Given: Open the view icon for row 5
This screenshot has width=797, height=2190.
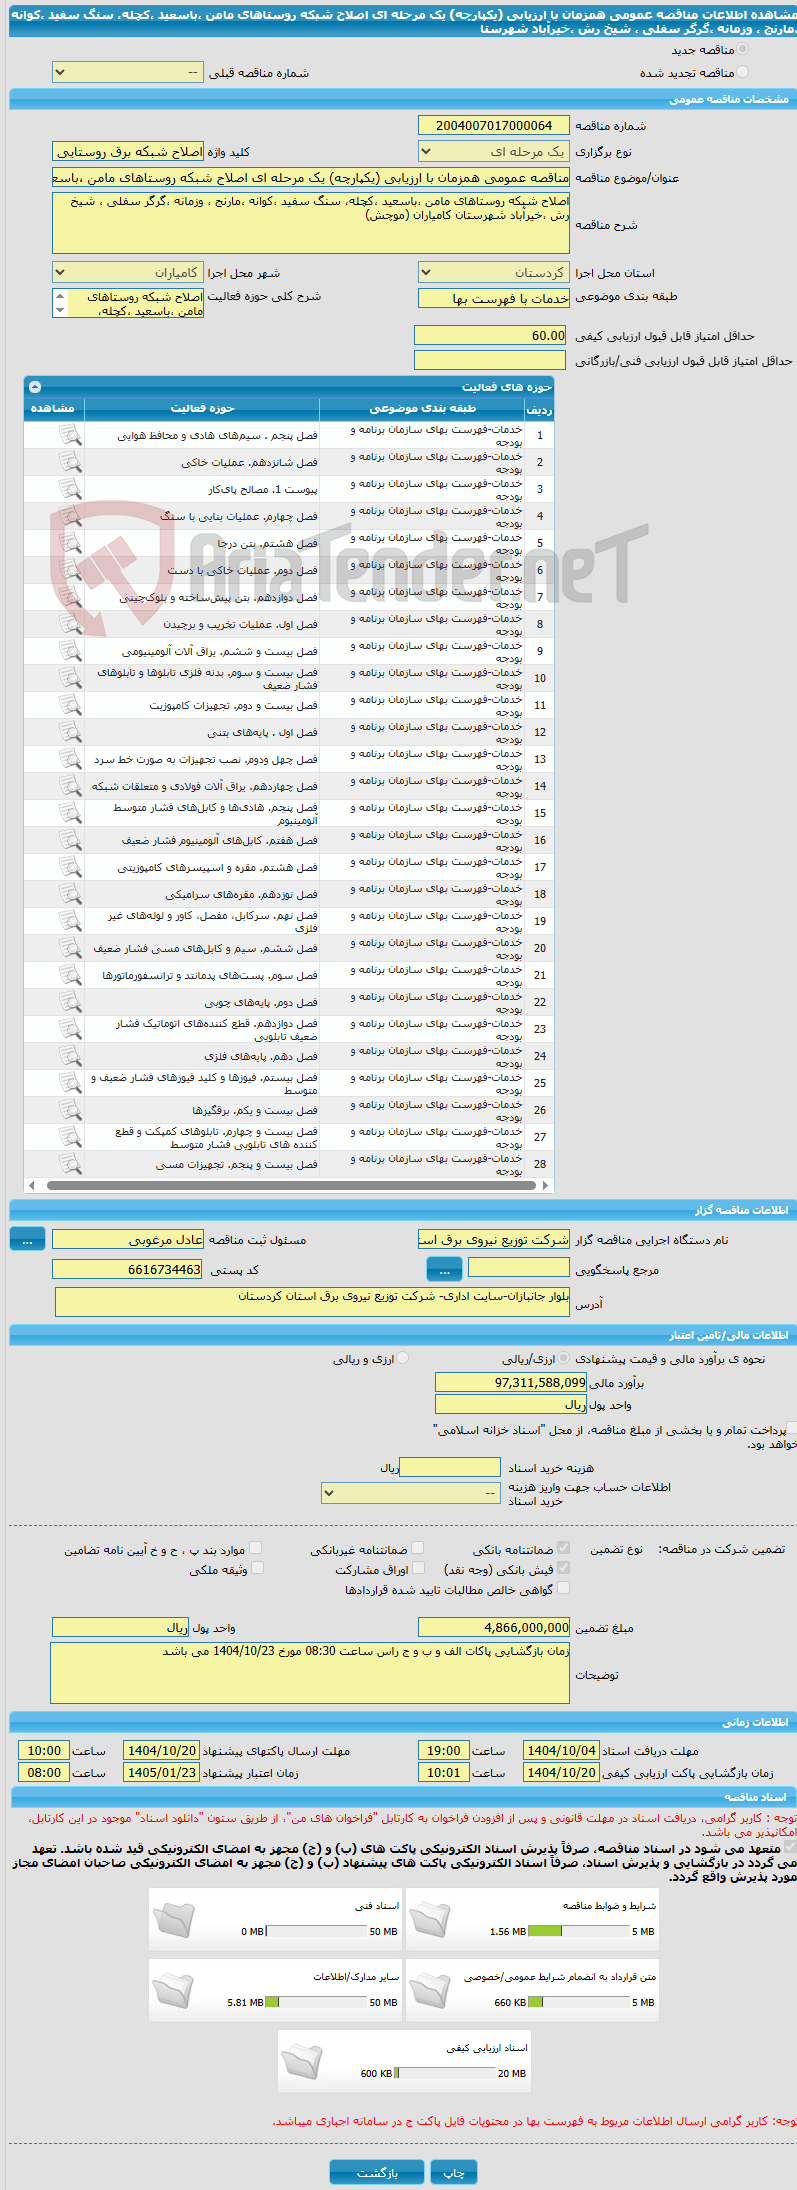Looking at the screenshot, I should [70, 543].
